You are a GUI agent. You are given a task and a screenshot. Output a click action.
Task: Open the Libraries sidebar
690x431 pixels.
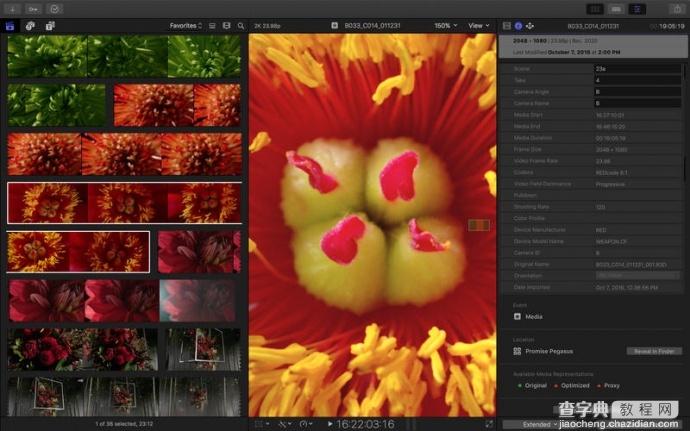(x=11, y=25)
